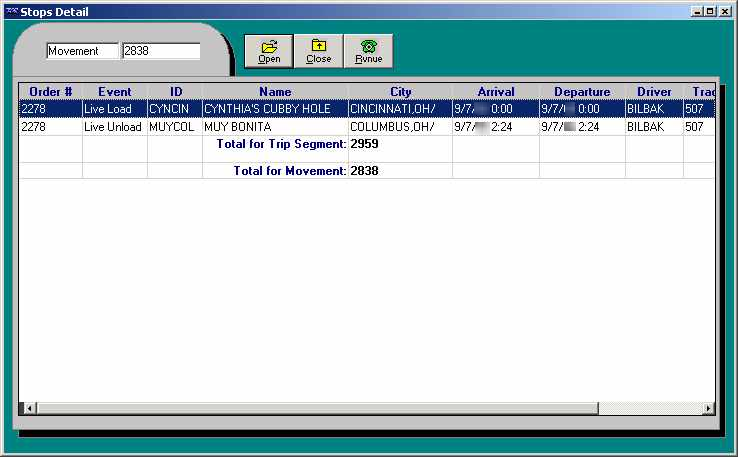Click the horizontal scrollbar right arrow

[708, 408]
